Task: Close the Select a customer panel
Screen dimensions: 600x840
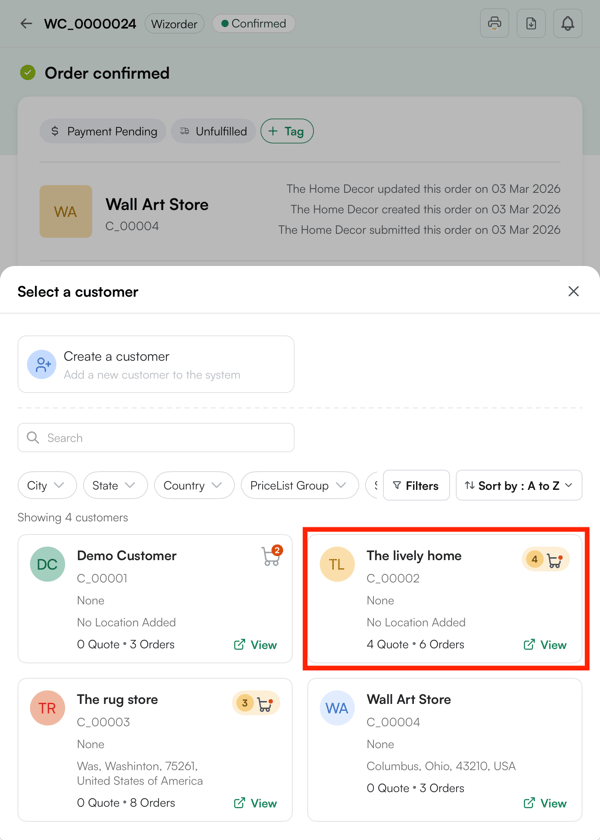Action: tap(573, 291)
